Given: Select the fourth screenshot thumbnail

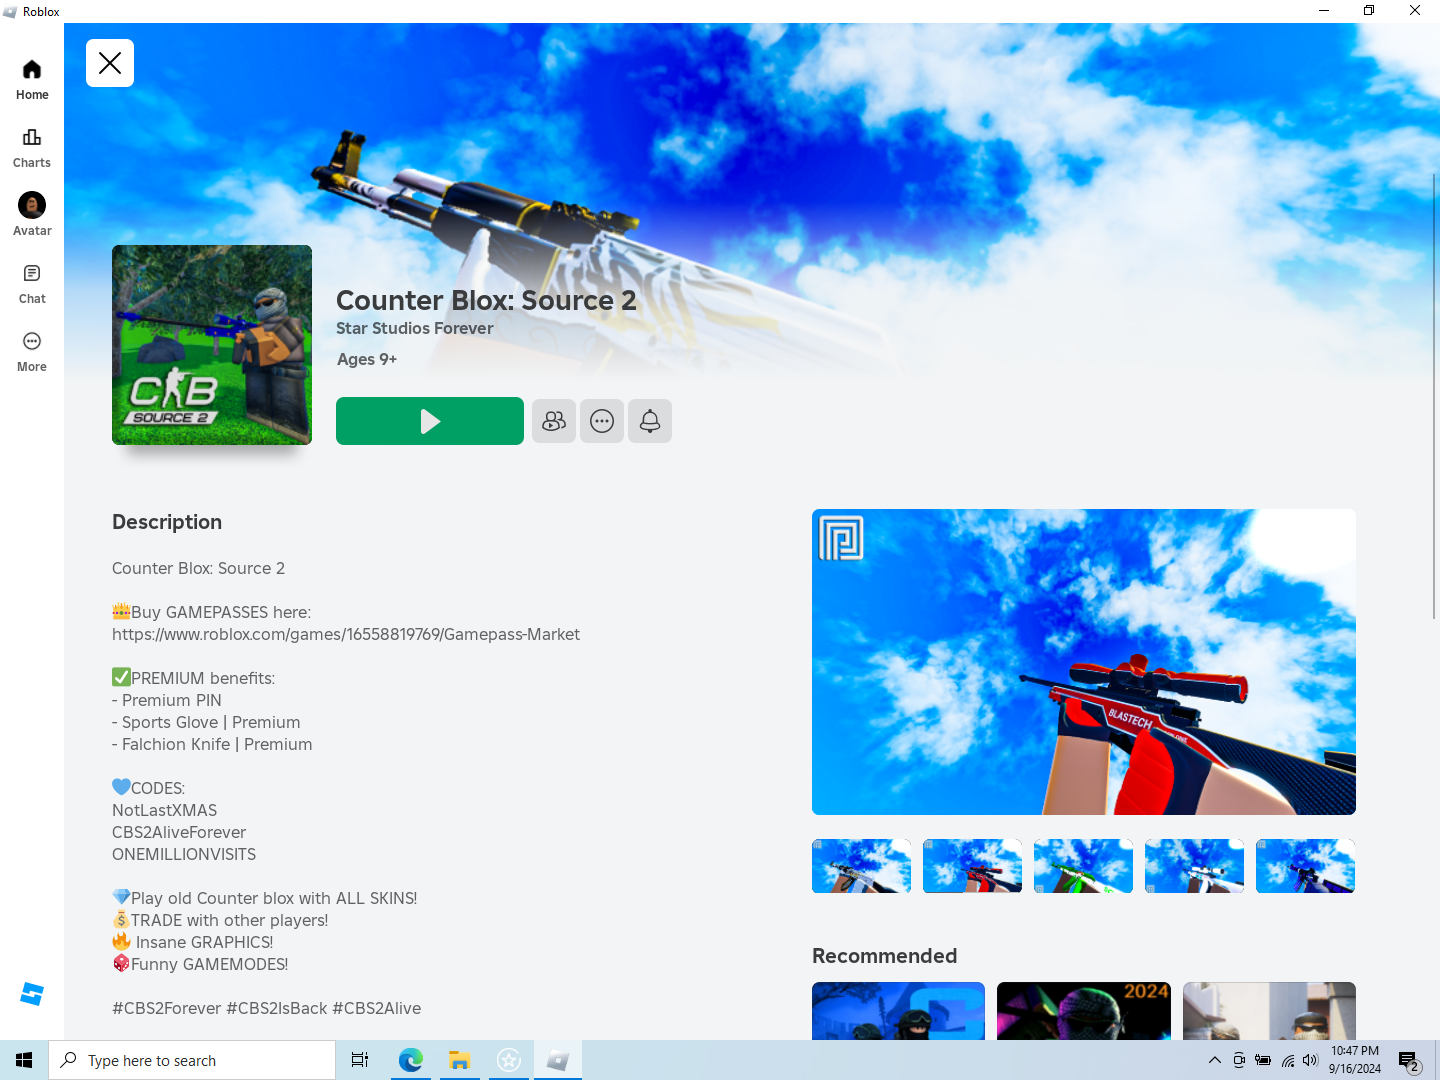Looking at the screenshot, I should click(1195, 866).
